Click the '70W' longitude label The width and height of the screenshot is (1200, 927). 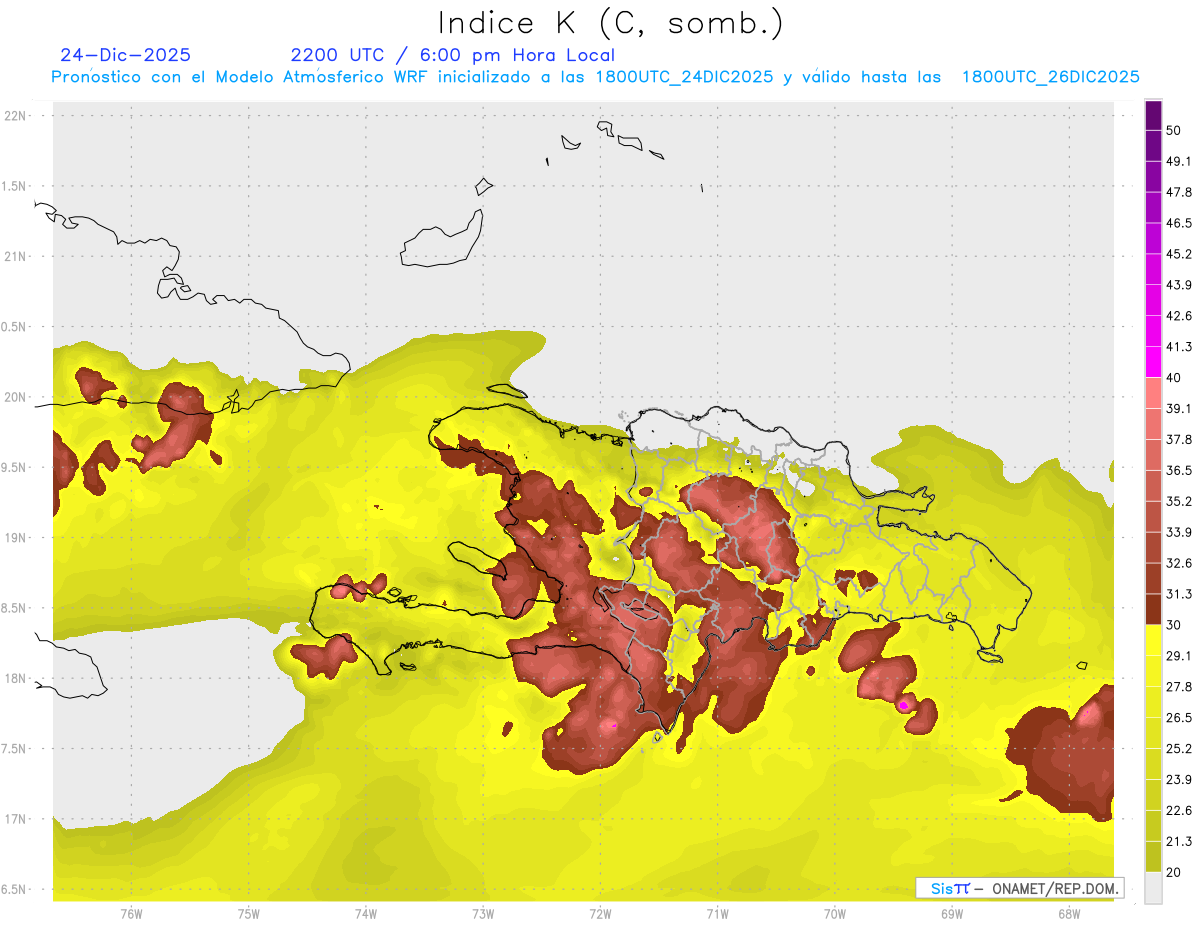click(835, 914)
